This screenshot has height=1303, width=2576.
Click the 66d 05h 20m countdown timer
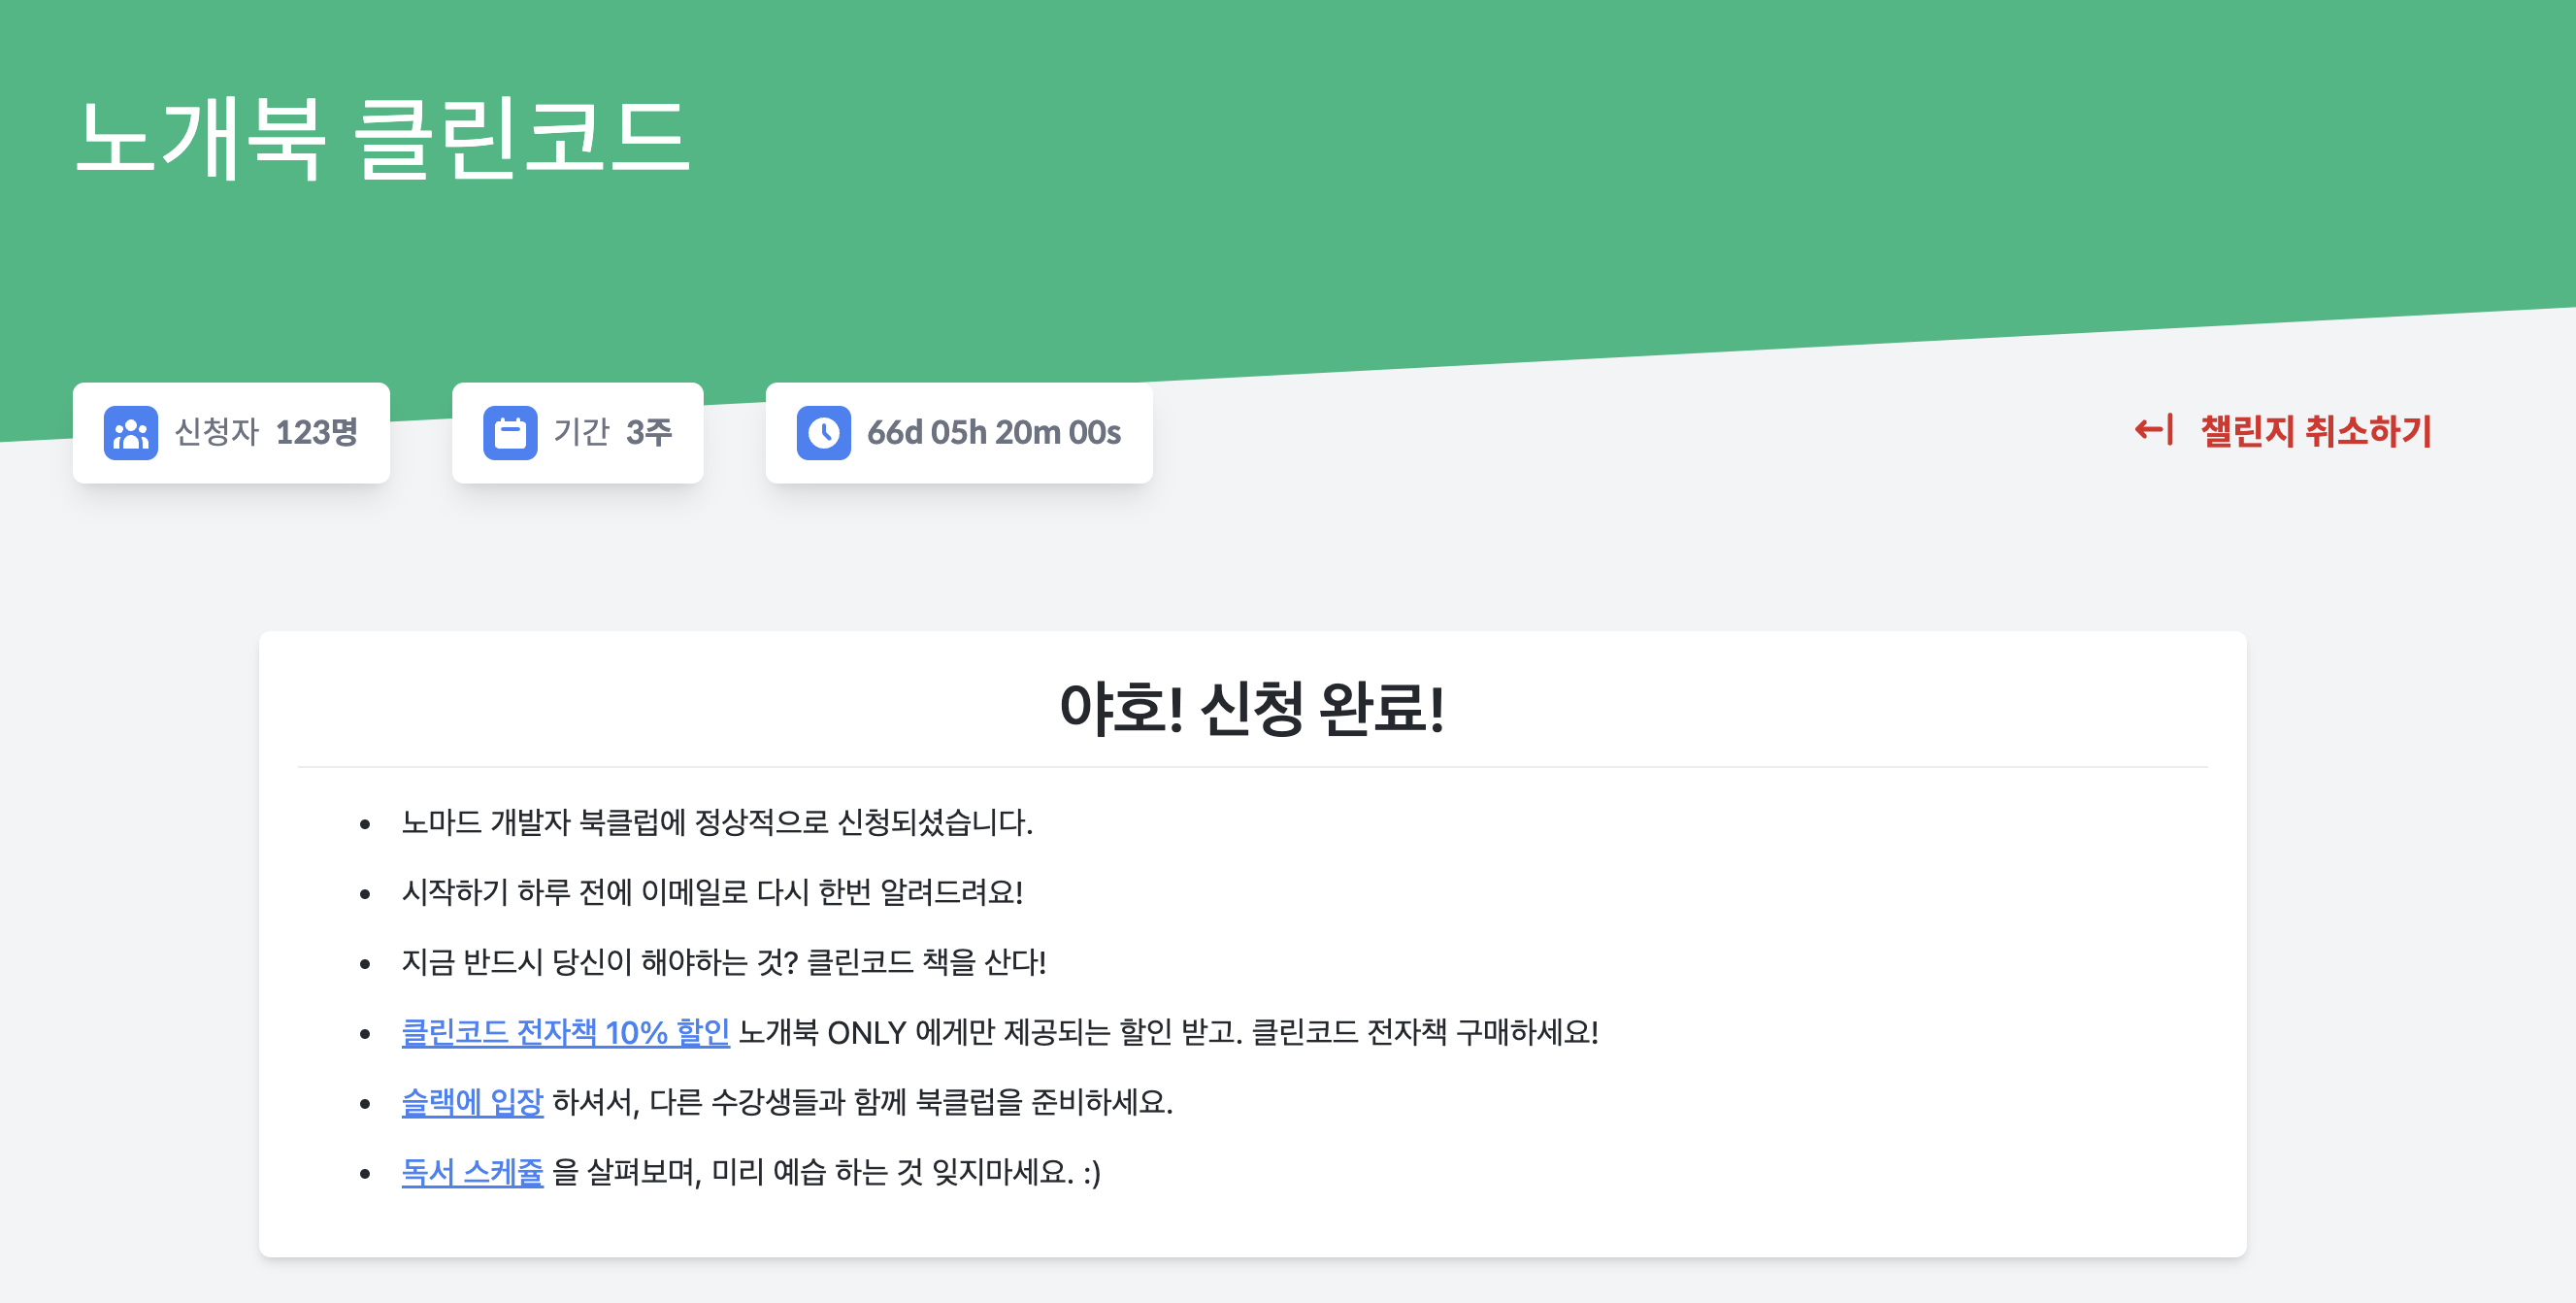tap(993, 433)
